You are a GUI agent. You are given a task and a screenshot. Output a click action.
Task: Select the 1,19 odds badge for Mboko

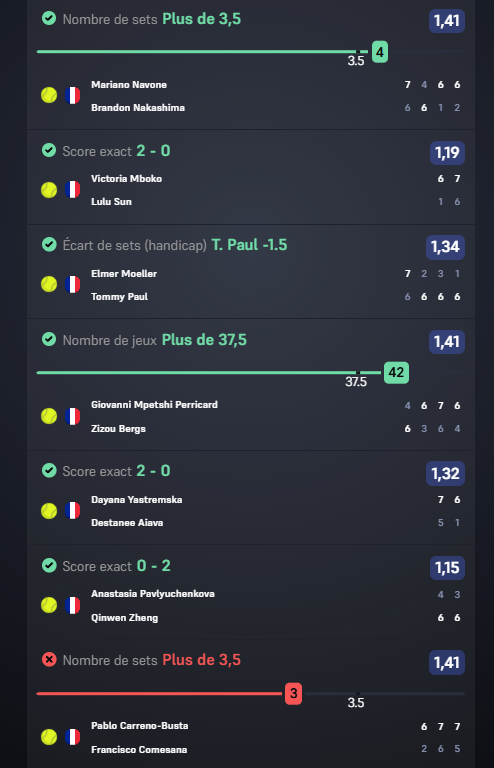click(447, 153)
